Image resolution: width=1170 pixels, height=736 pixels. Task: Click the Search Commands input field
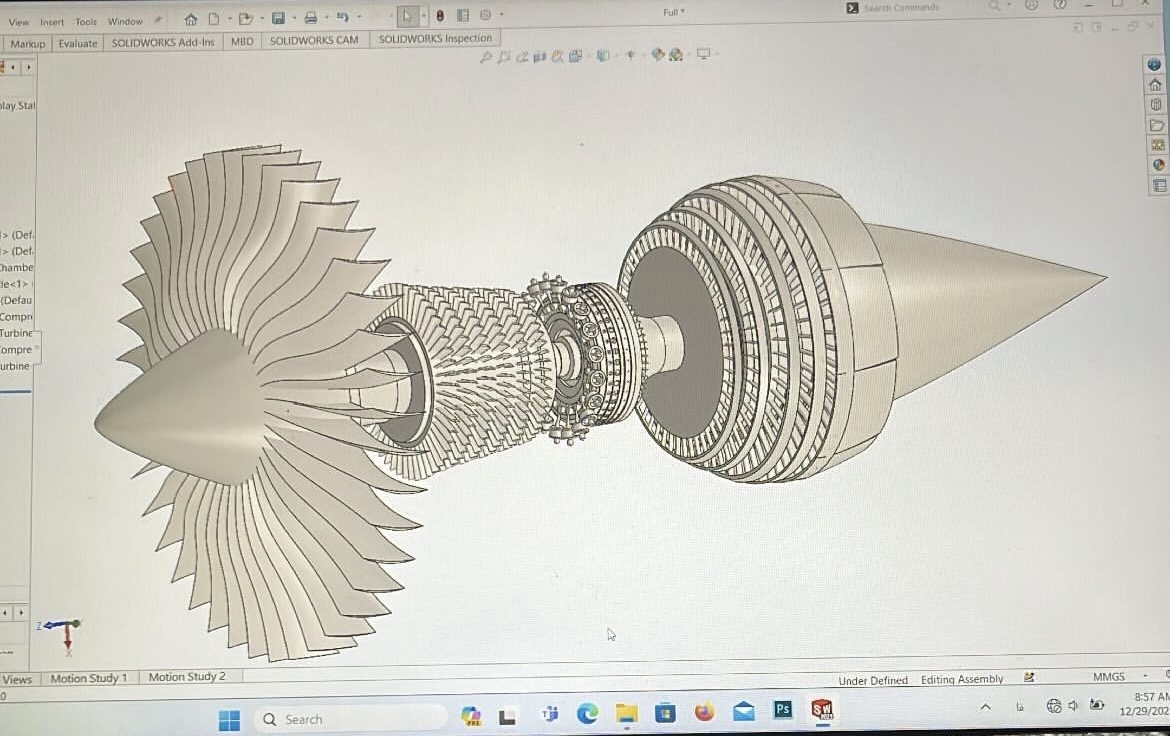click(x=910, y=8)
